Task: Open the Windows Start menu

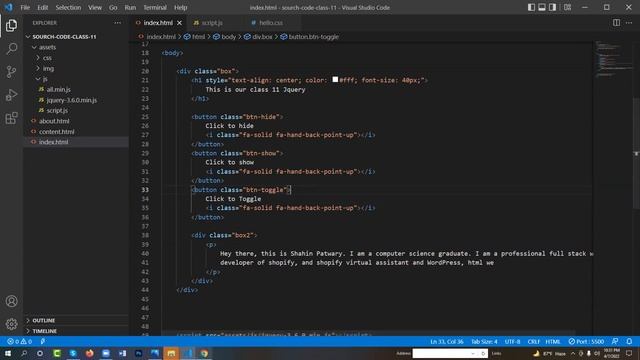Action: tap(8, 353)
